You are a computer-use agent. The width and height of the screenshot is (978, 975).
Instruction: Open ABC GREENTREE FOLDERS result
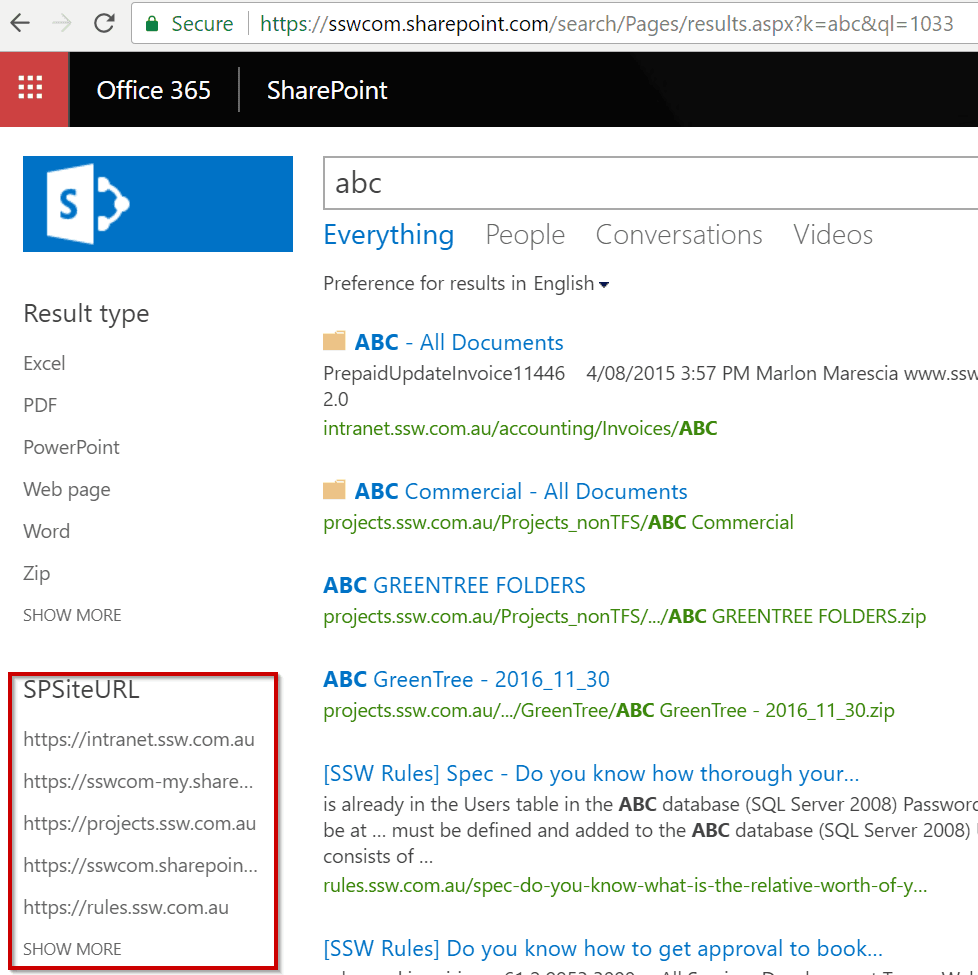tap(454, 585)
